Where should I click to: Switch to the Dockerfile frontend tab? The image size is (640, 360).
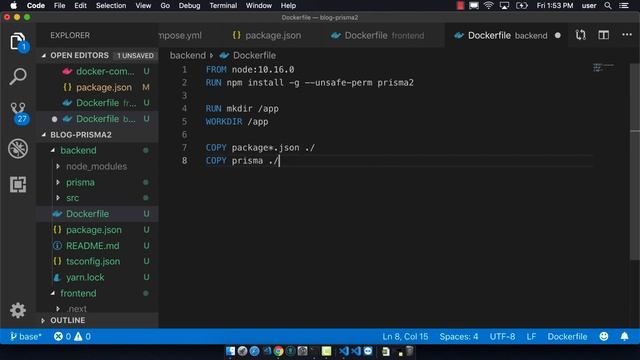(378, 36)
